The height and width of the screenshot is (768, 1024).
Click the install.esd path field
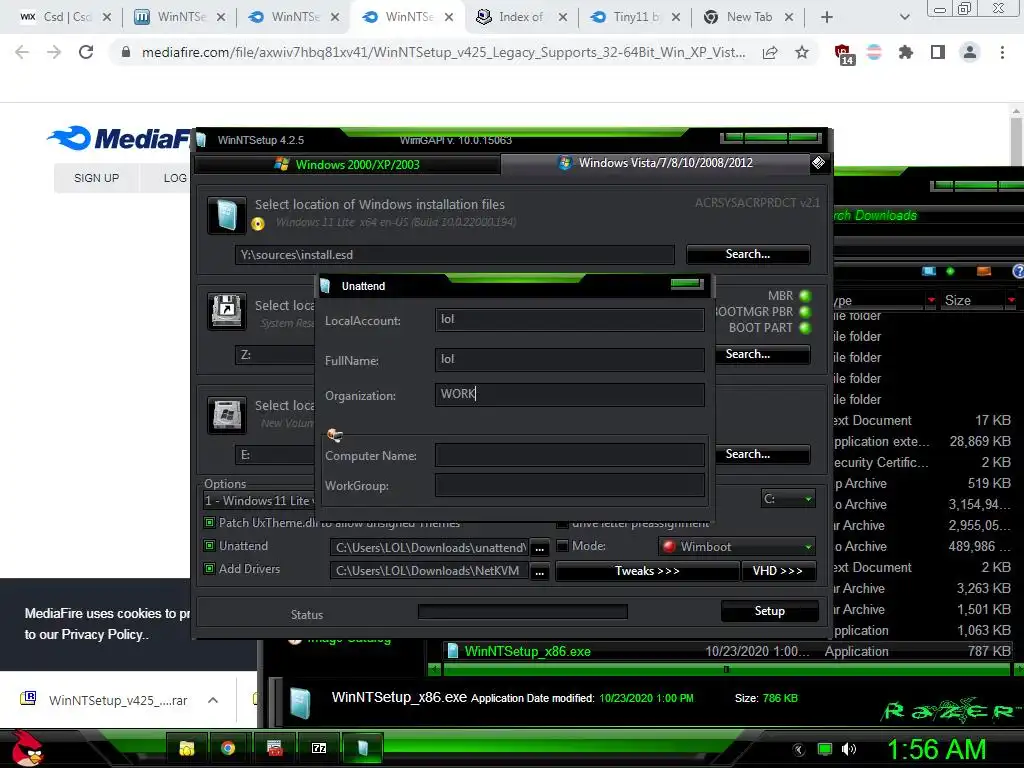pos(455,255)
